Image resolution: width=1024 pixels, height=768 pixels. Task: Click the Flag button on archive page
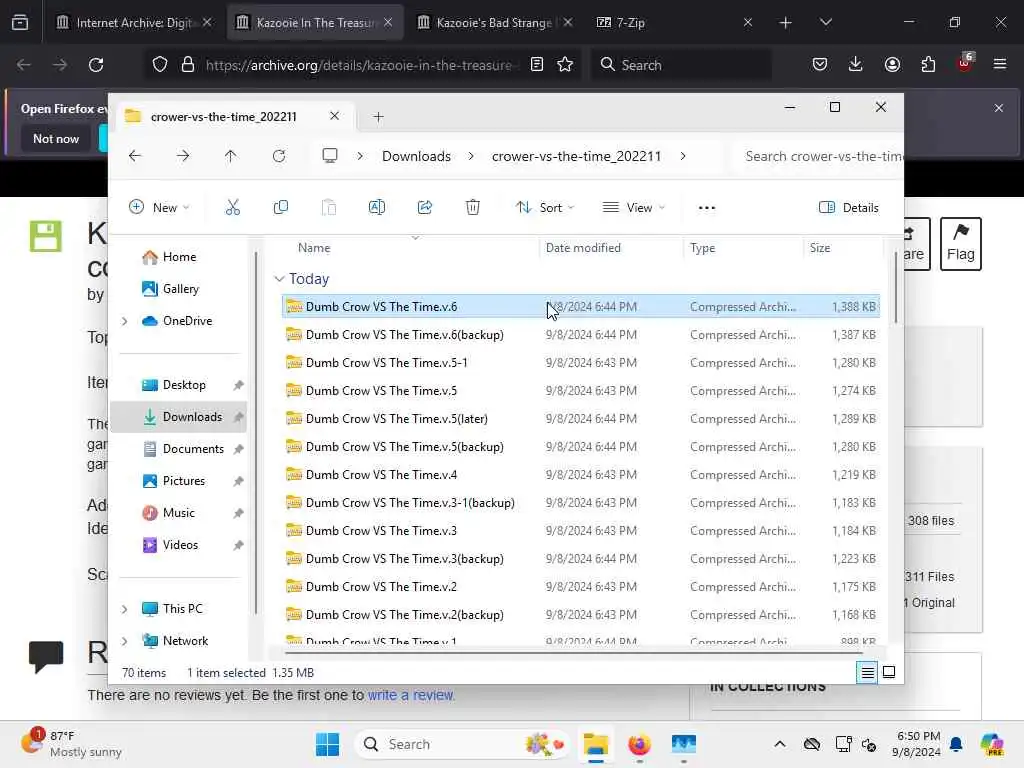pyautogui.click(x=961, y=244)
